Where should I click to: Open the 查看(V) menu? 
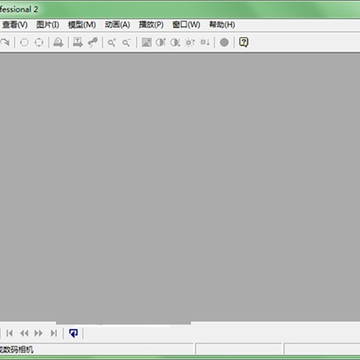tap(15, 25)
